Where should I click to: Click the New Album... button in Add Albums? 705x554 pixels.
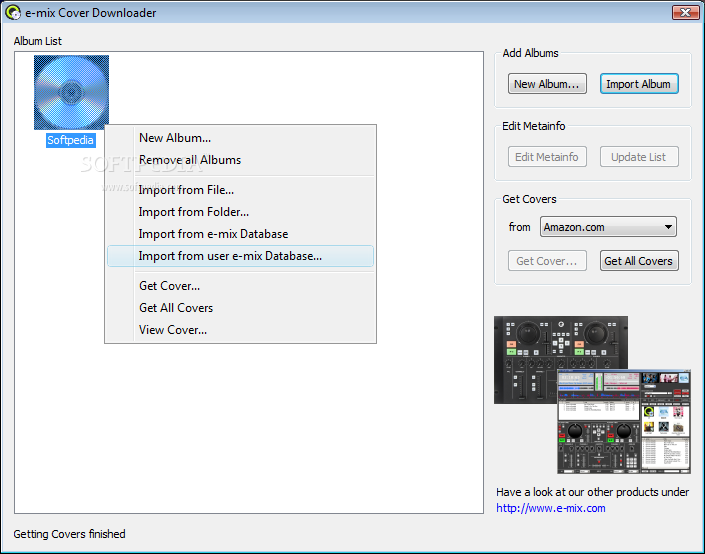[547, 84]
